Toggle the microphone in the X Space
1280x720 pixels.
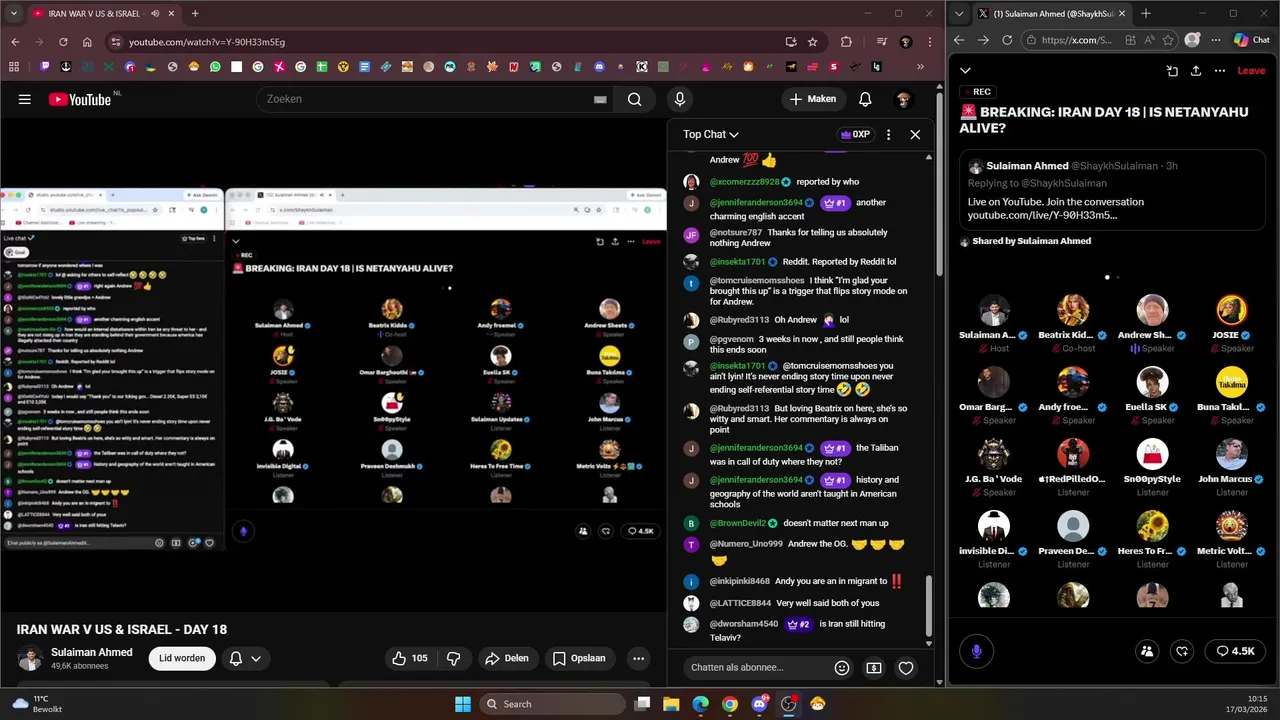977,651
